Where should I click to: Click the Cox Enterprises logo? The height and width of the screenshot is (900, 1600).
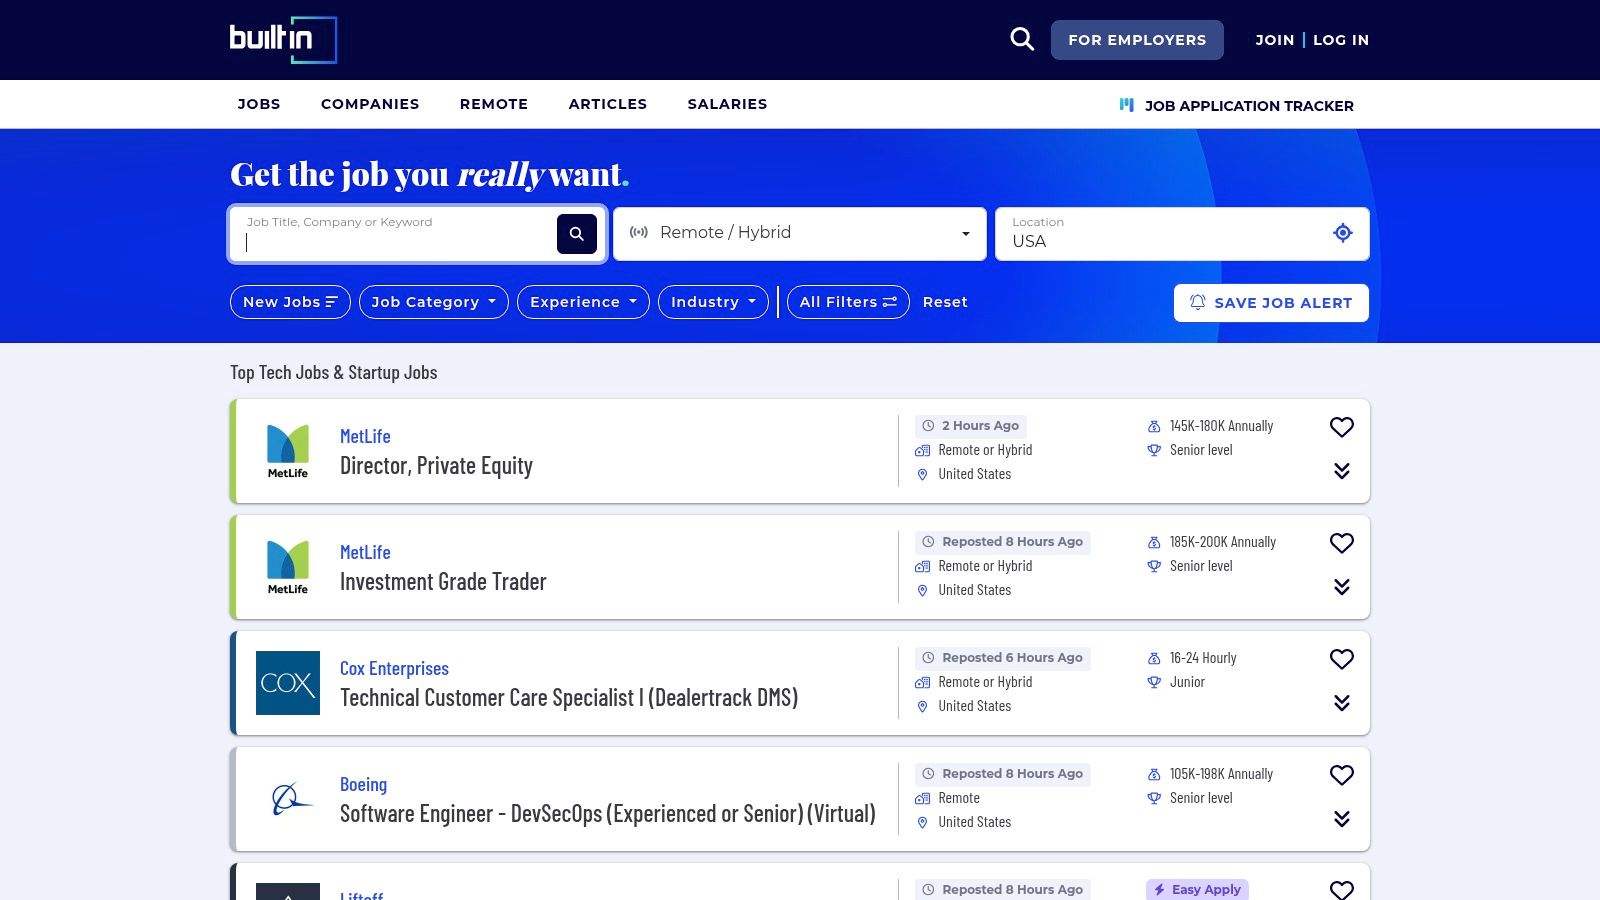coord(288,683)
